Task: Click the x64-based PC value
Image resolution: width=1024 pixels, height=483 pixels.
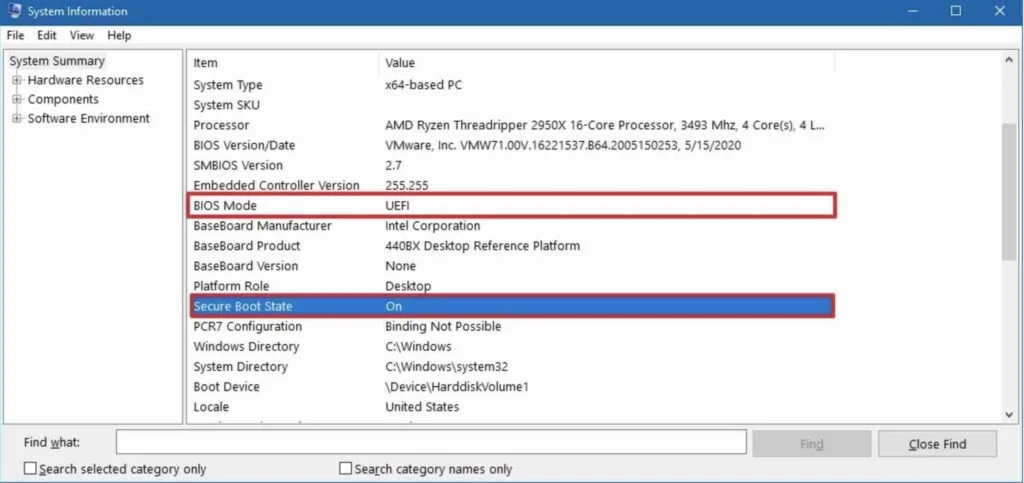Action: (424, 85)
